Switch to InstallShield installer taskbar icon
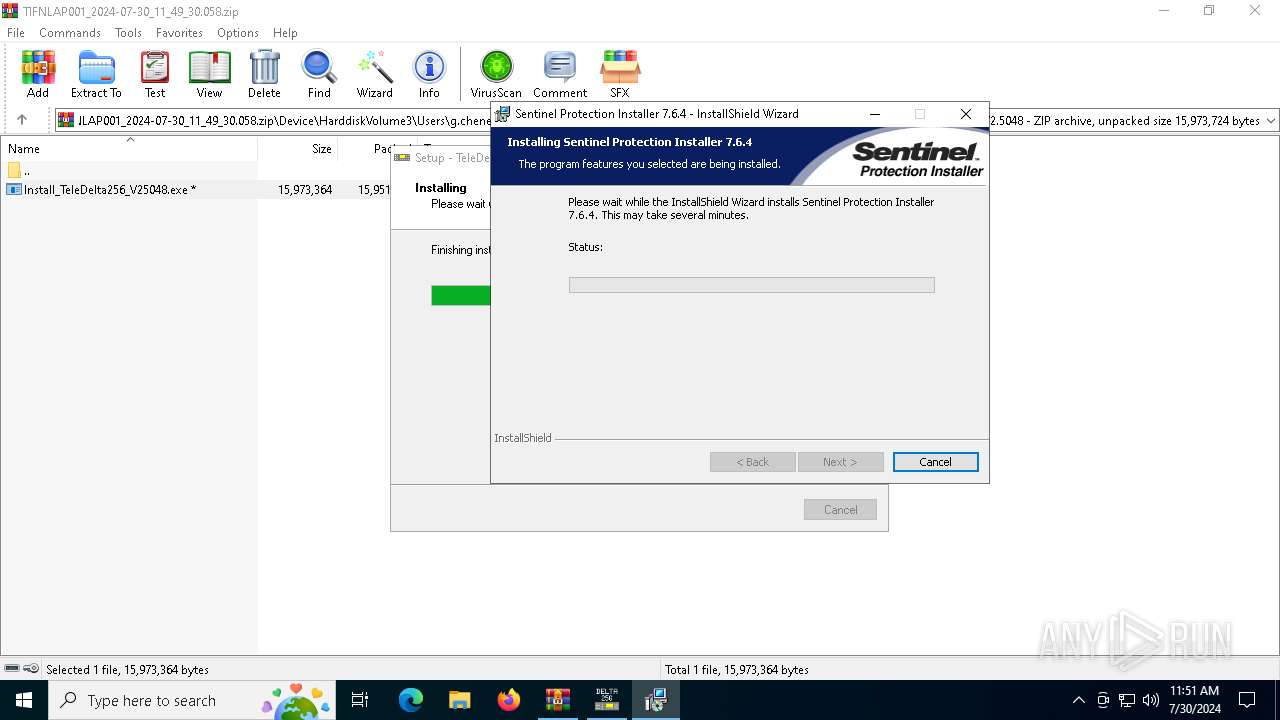 tap(656, 700)
